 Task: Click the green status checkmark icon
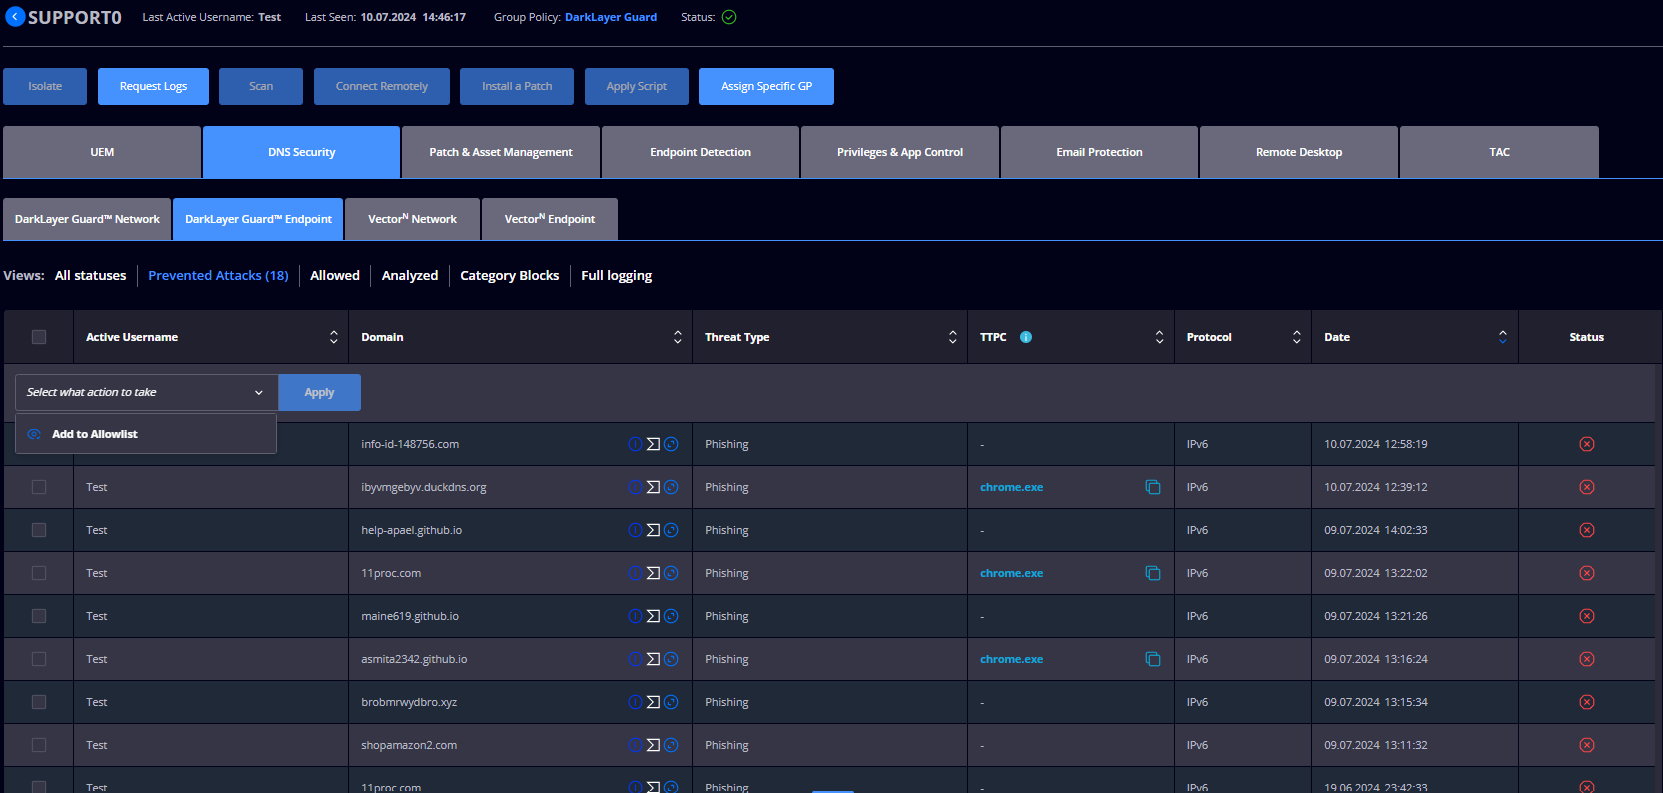729,17
